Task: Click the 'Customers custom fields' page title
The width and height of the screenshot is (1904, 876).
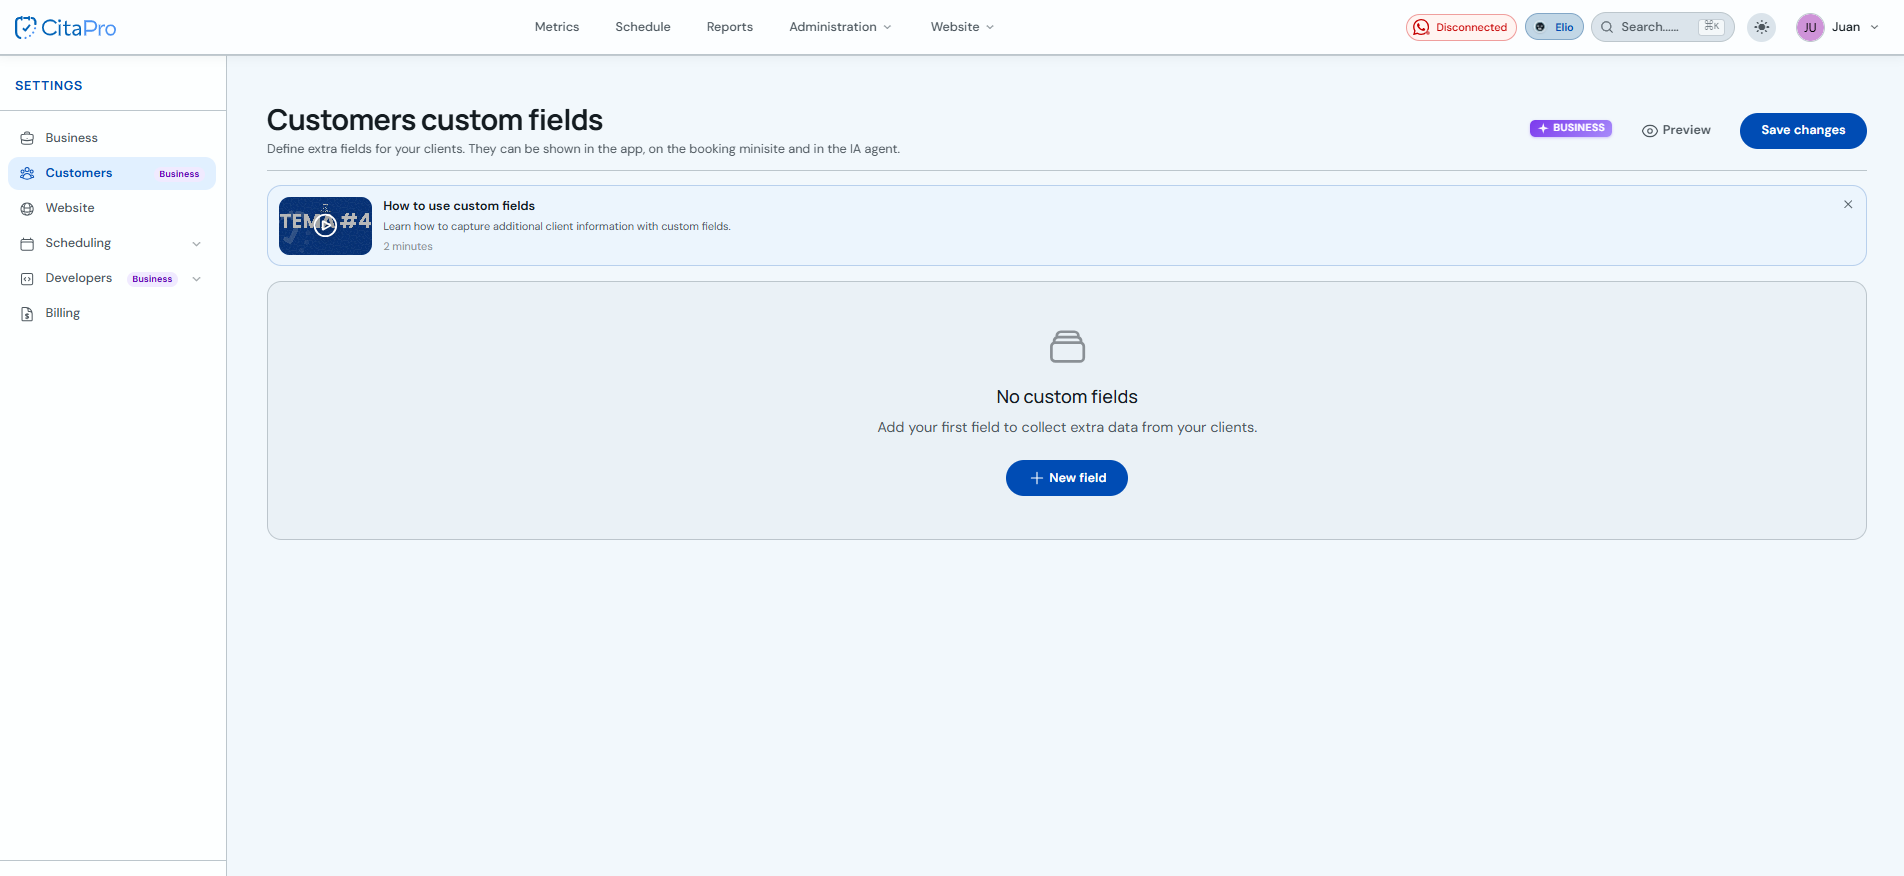Action: pyautogui.click(x=435, y=120)
